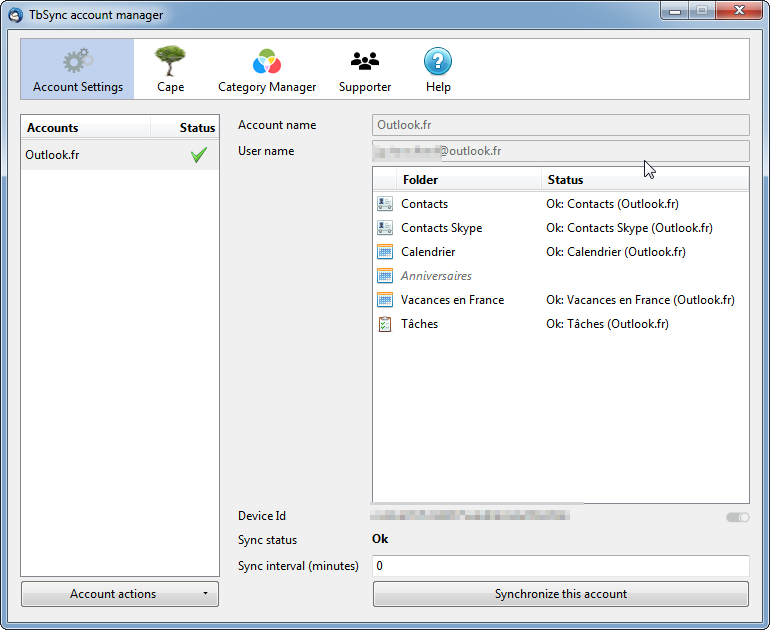This screenshot has height=630, width=770.
Task: Switch to the Category Manager tab
Action: click(267, 69)
